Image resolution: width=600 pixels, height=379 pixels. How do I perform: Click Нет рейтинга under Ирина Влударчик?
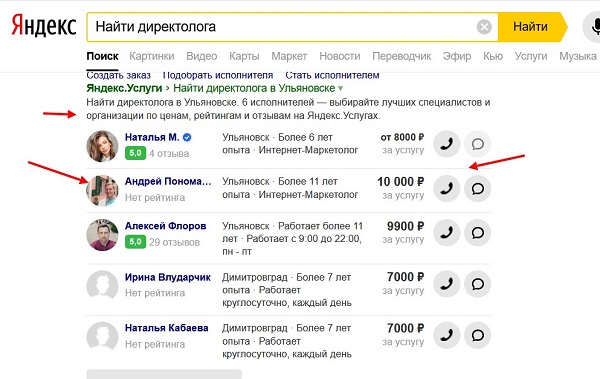coord(155,293)
